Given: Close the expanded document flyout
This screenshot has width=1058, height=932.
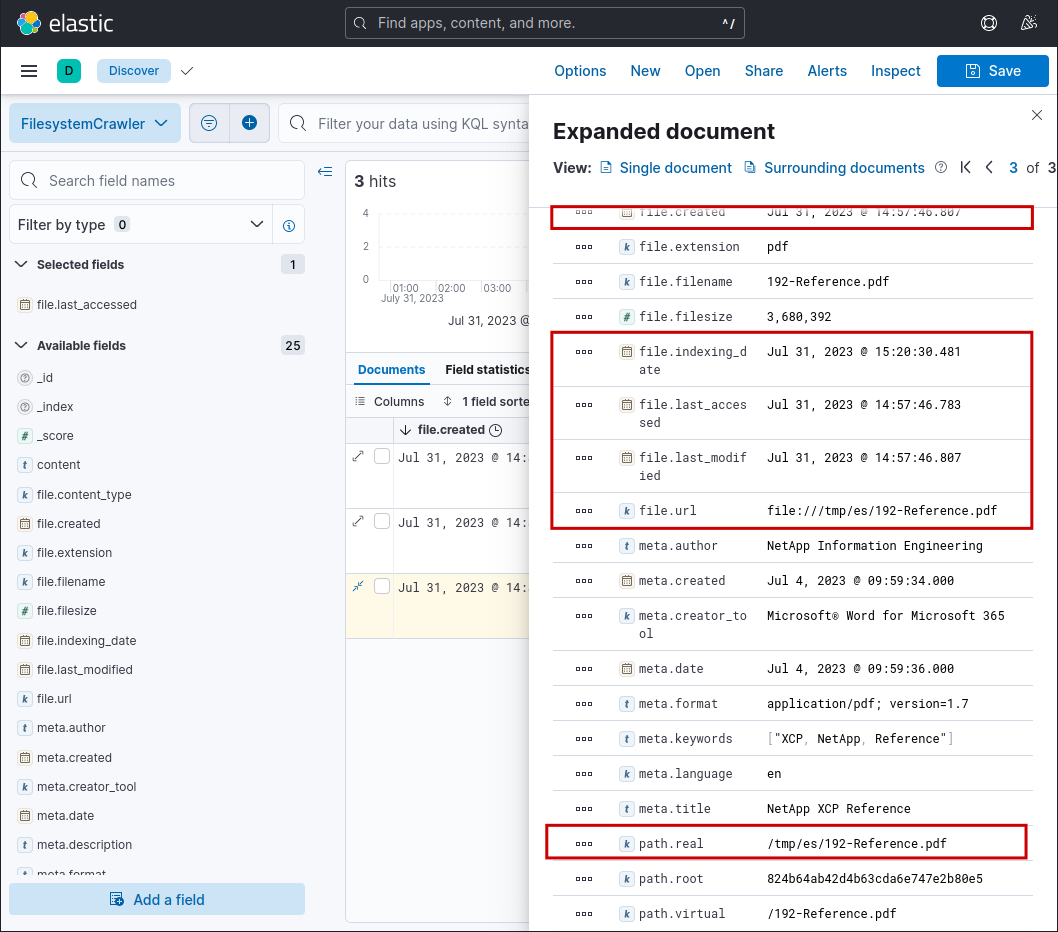Looking at the screenshot, I should (x=1037, y=115).
